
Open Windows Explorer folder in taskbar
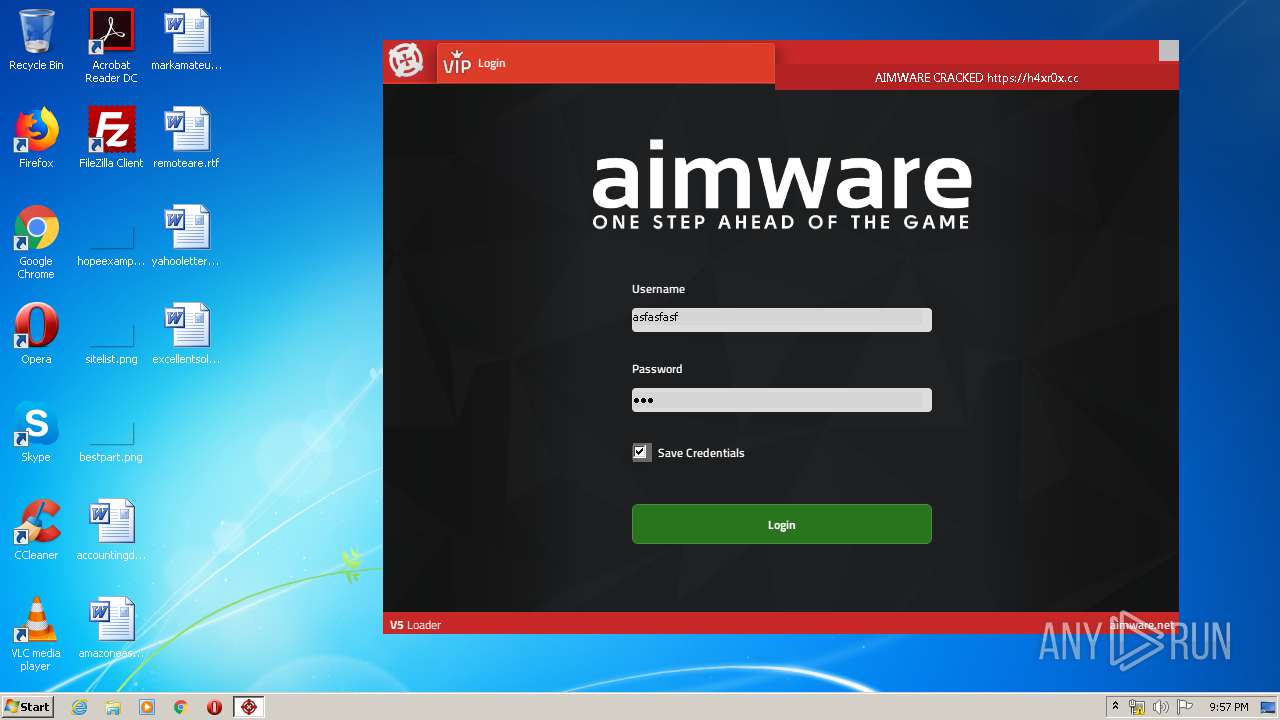(x=113, y=707)
